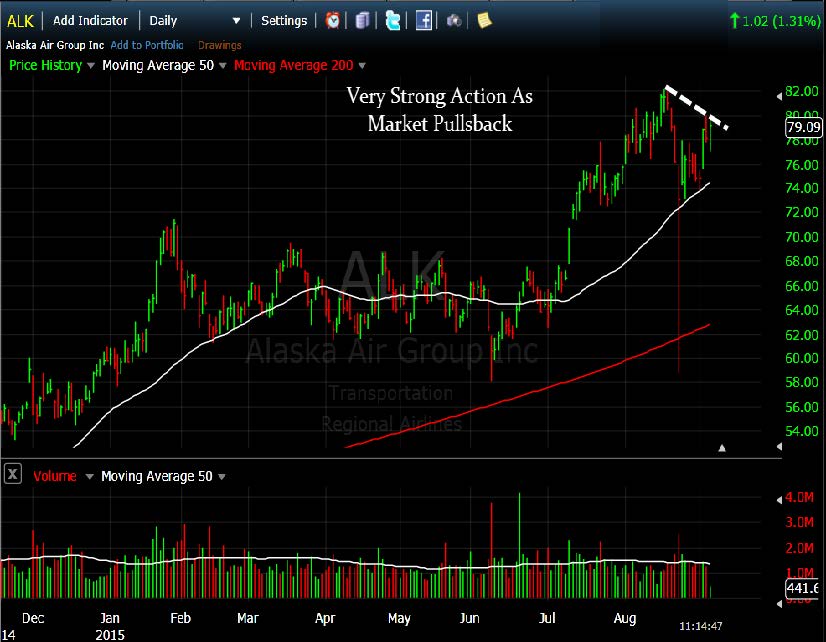Click the ALK ticker symbol
The image size is (826, 642).
21,21
